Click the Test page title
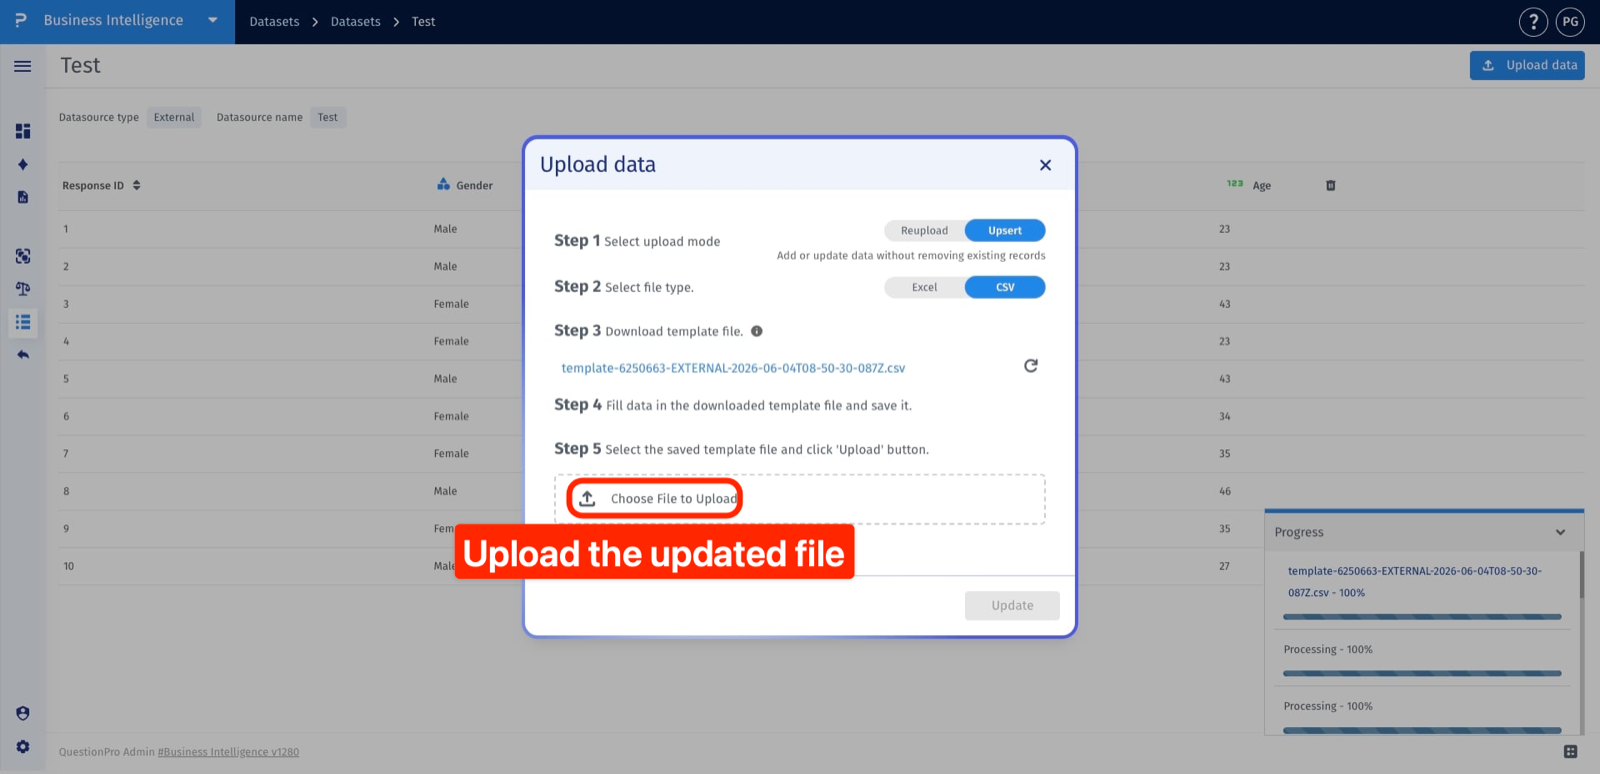 pos(80,65)
